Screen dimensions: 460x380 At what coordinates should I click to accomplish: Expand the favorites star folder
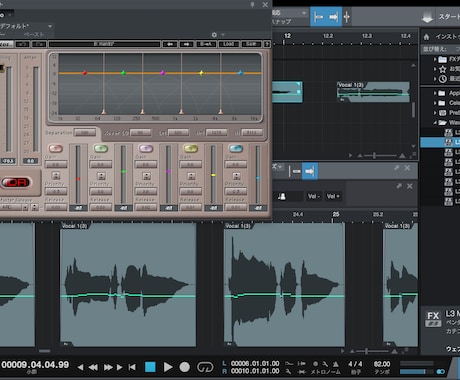pyautogui.click(x=435, y=69)
